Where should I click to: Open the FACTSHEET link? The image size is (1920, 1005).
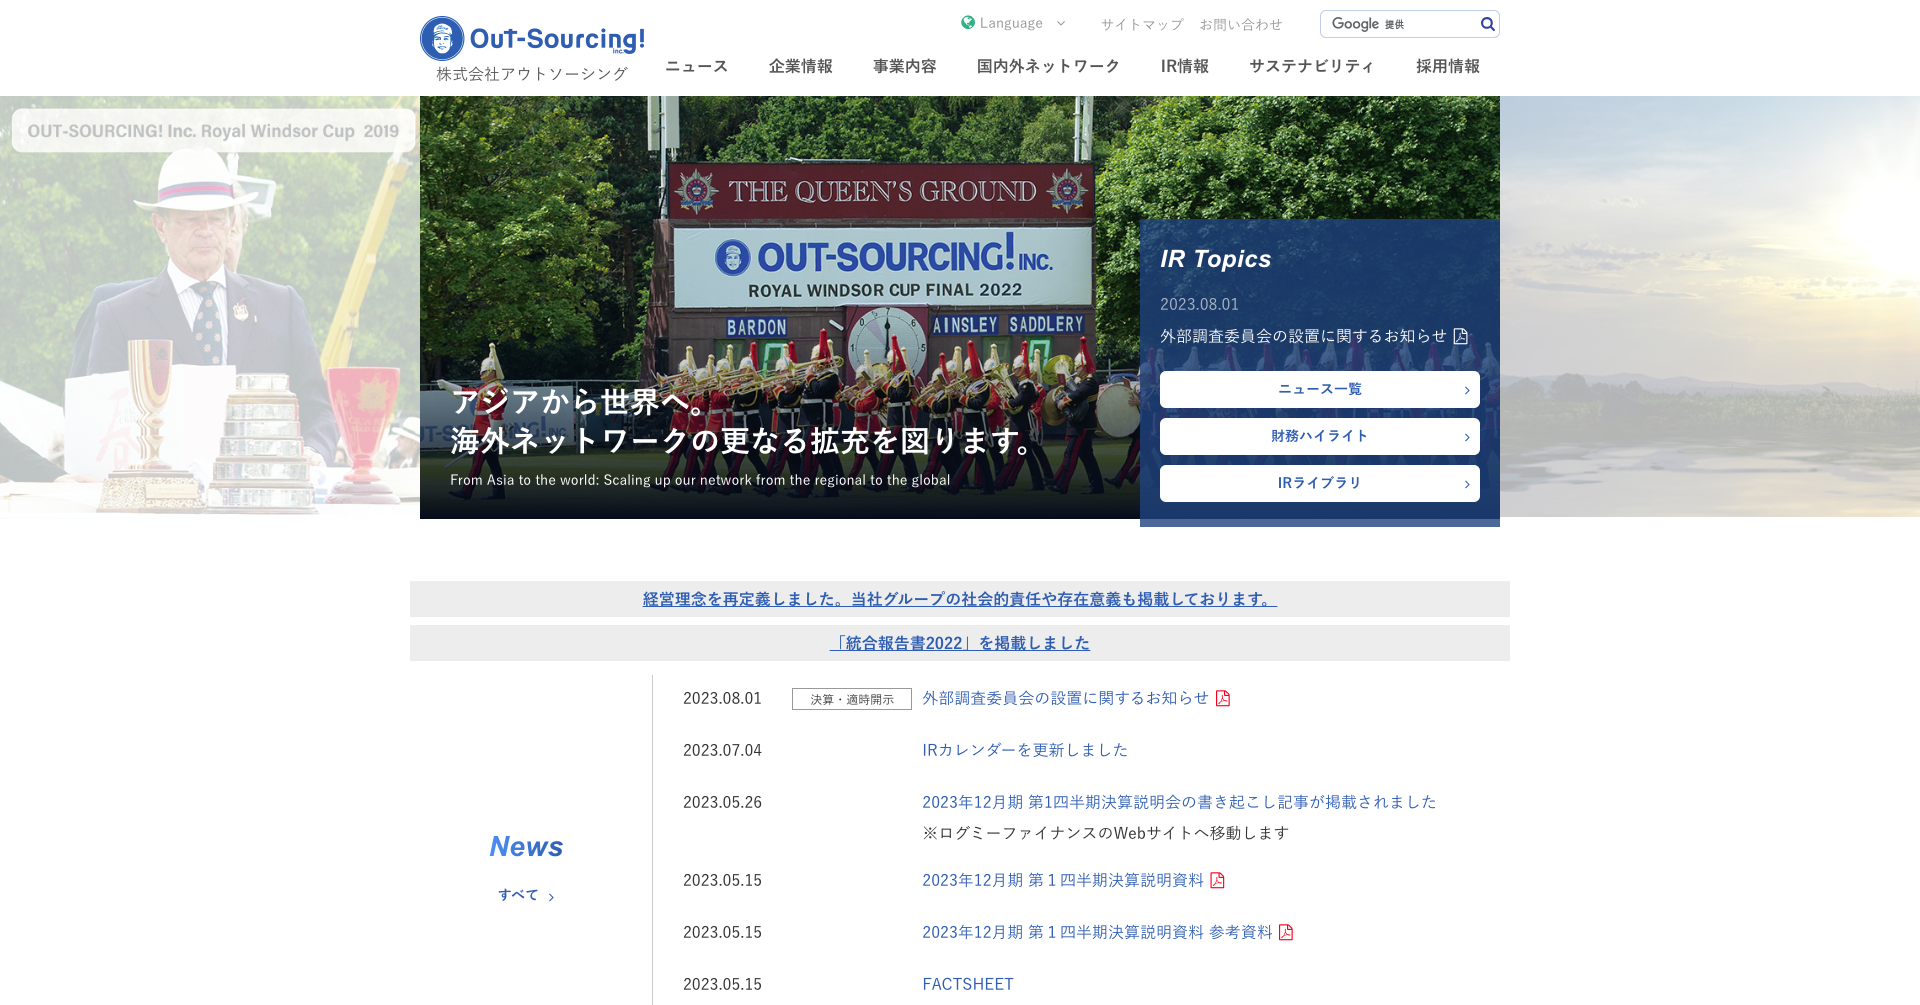[968, 984]
